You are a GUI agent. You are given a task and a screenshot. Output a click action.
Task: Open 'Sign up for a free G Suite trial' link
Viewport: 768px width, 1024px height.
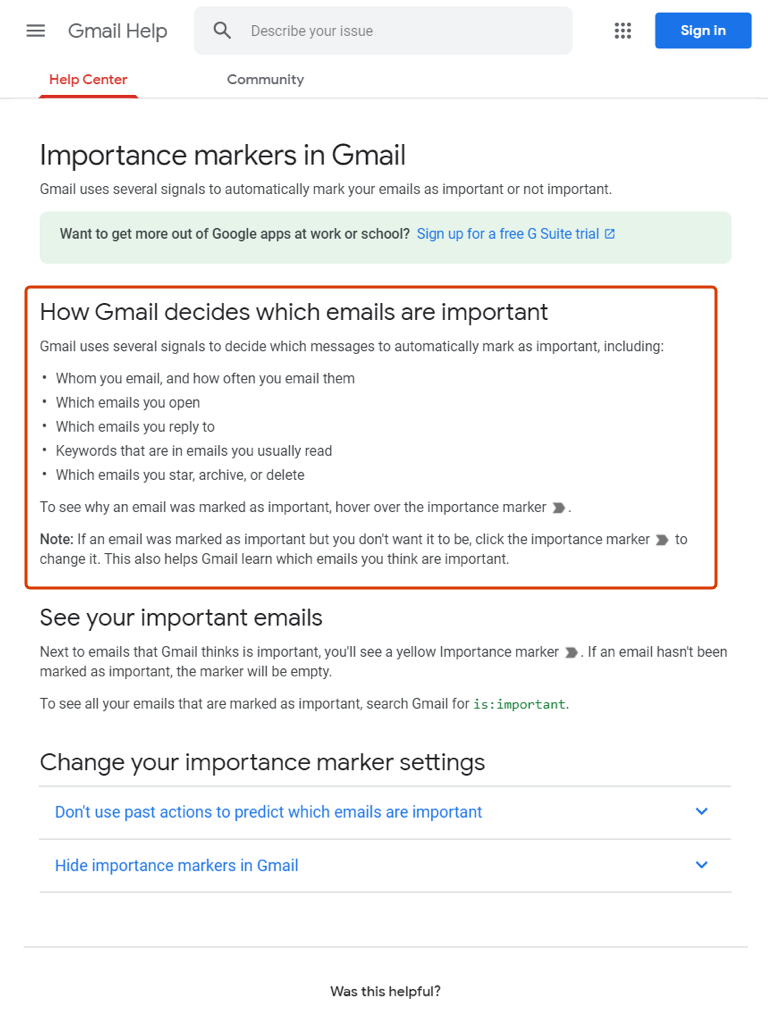pyautogui.click(x=508, y=233)
